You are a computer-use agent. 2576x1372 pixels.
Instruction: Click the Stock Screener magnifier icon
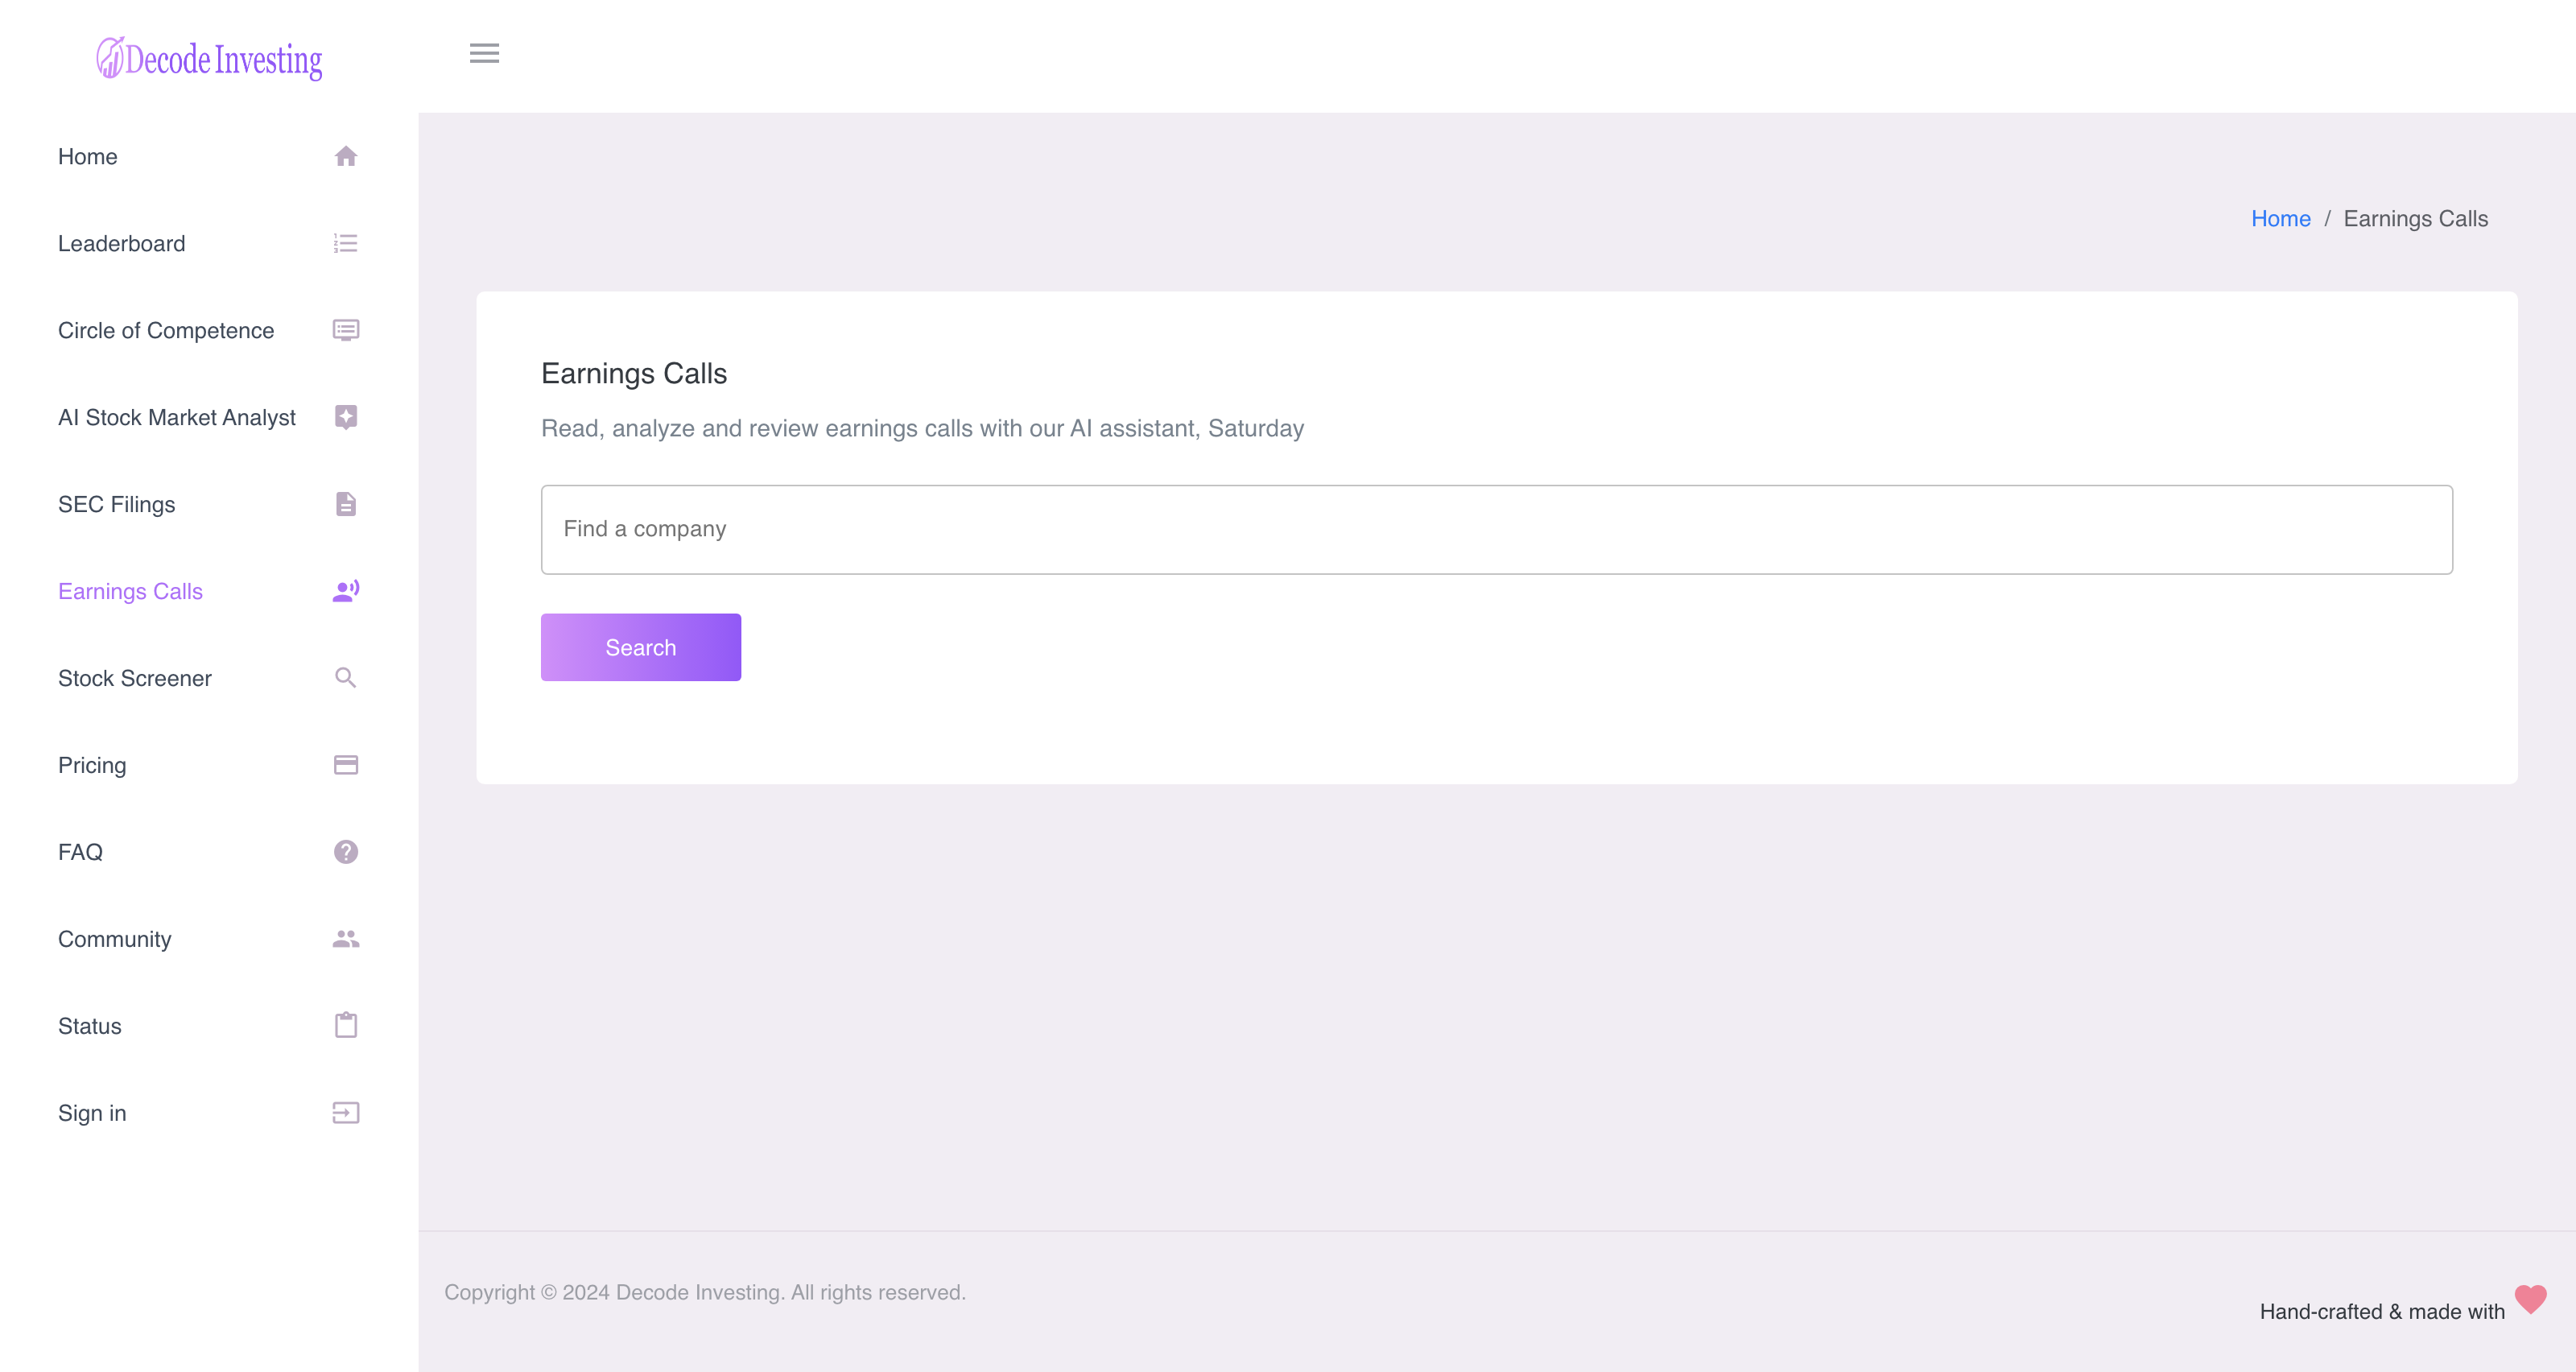pyautogui.click(x=346, y=678)
